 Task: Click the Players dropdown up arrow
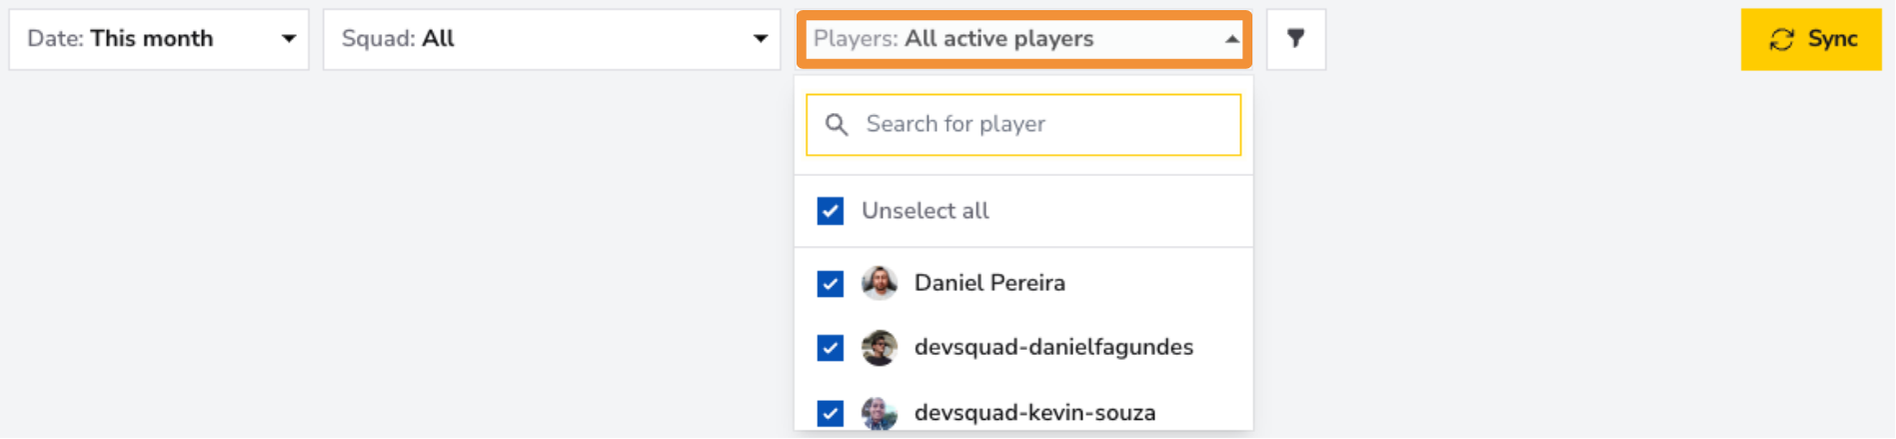(1232, 39)
